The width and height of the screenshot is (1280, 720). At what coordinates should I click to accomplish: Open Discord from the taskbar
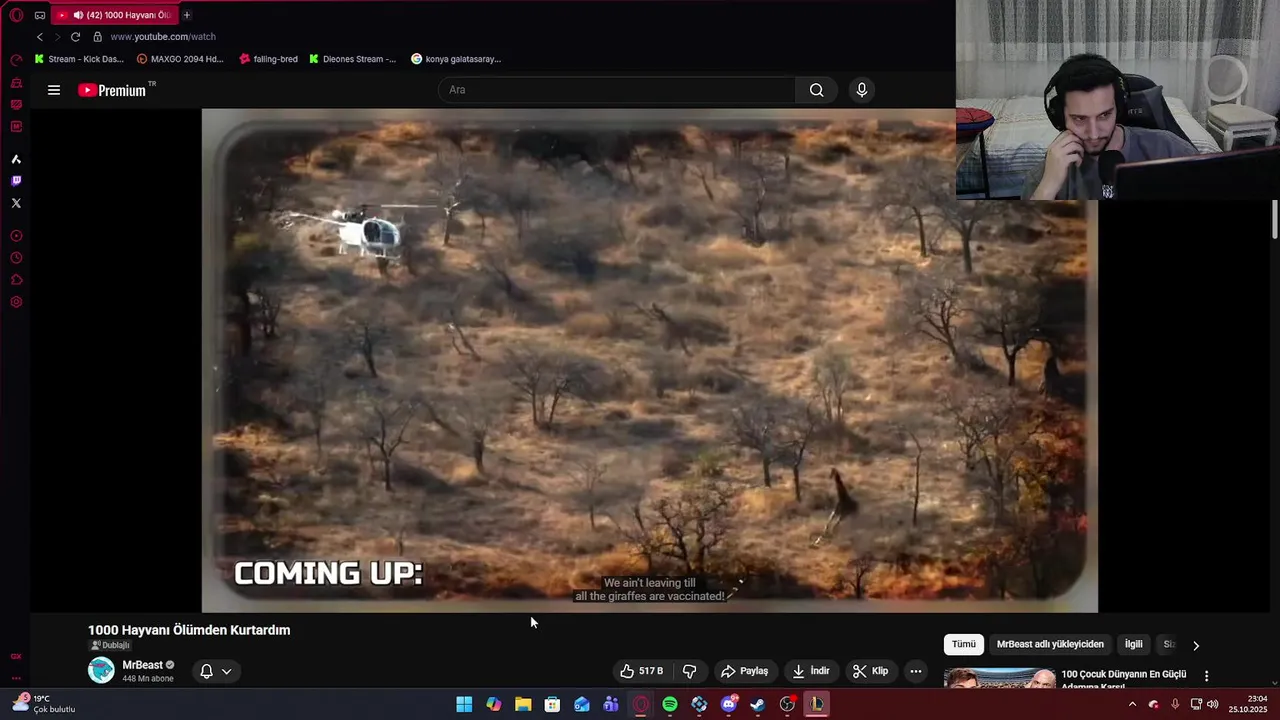[x=729, y=705]
